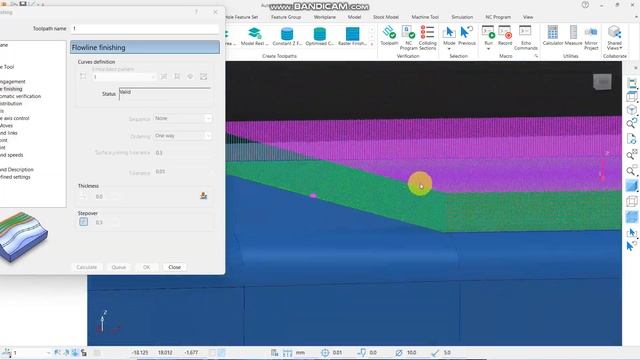Screen dimensions: 640x360
Task: Click the OK button in dialog
Action: pyautogui.click(x=146, y=267)
